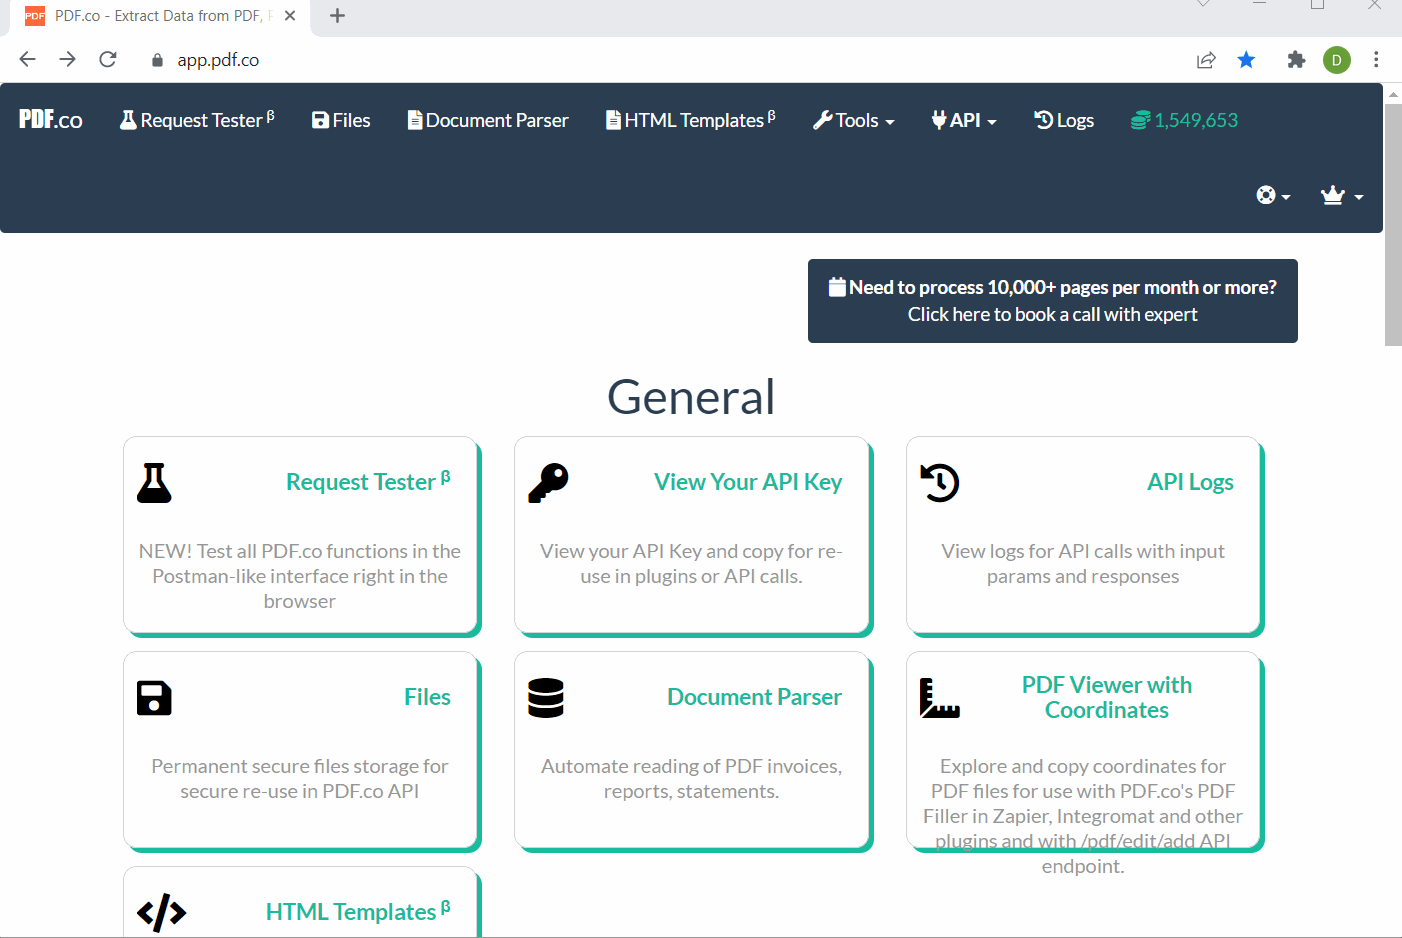This screenshot has height=938, width=1402.
Task: Open Document Parser in the navigation bar
Action: pos(488,120)
